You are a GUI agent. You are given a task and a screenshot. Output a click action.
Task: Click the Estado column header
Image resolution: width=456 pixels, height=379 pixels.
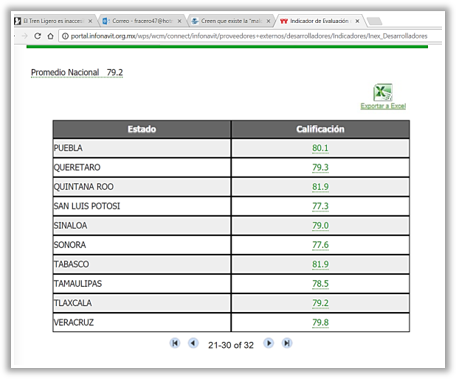(x=142, y=129)
